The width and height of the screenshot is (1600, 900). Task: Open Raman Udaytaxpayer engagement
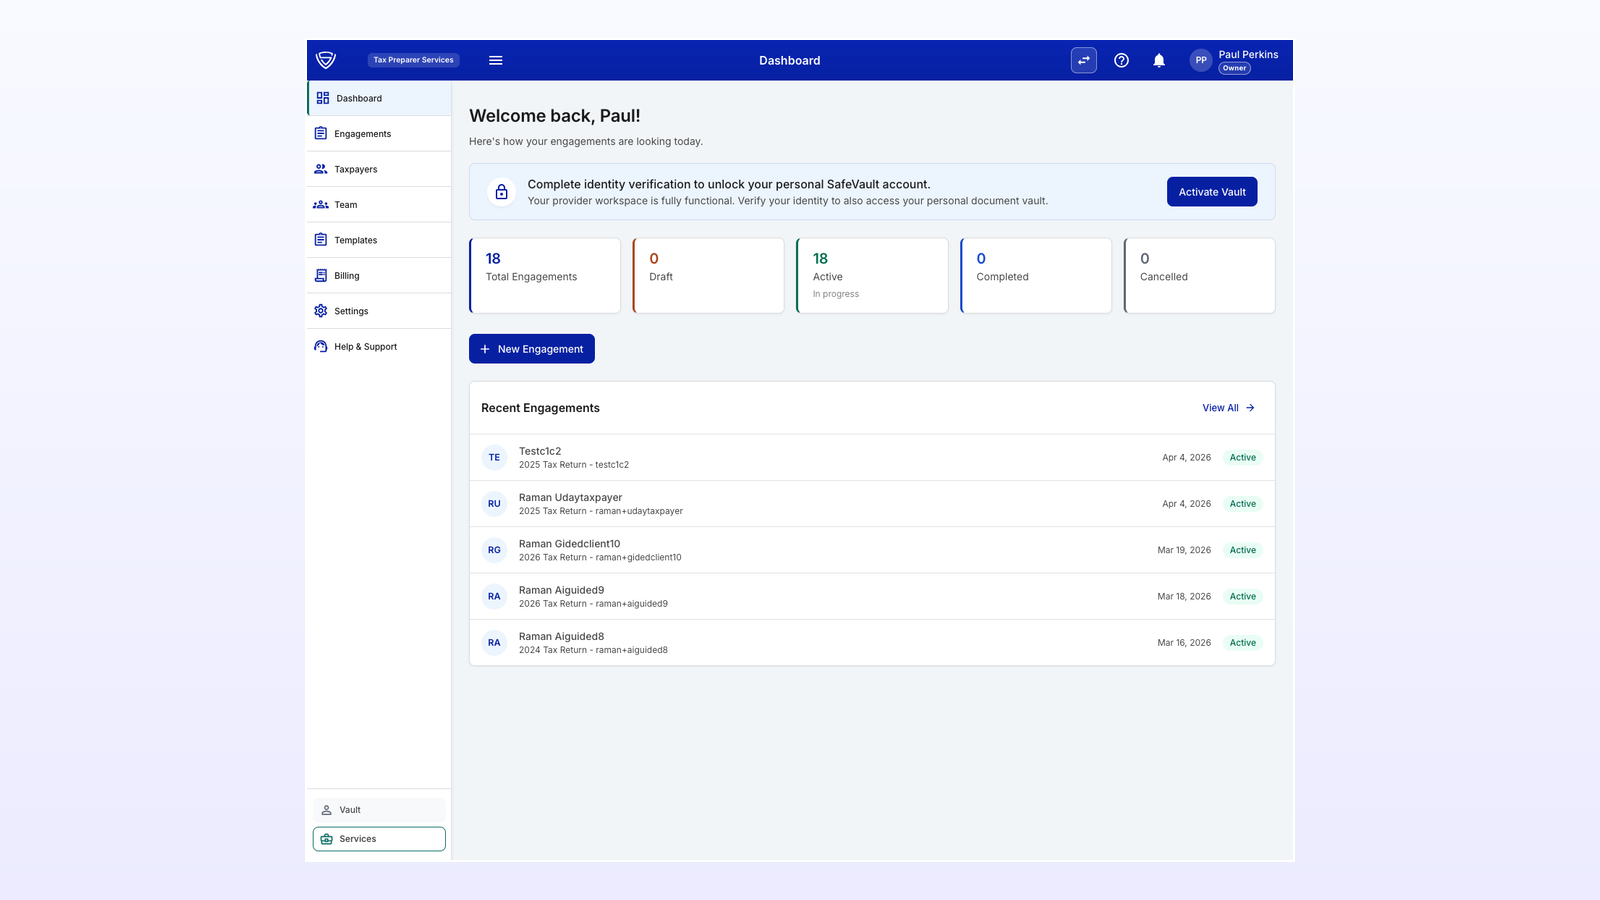[872, 504]
